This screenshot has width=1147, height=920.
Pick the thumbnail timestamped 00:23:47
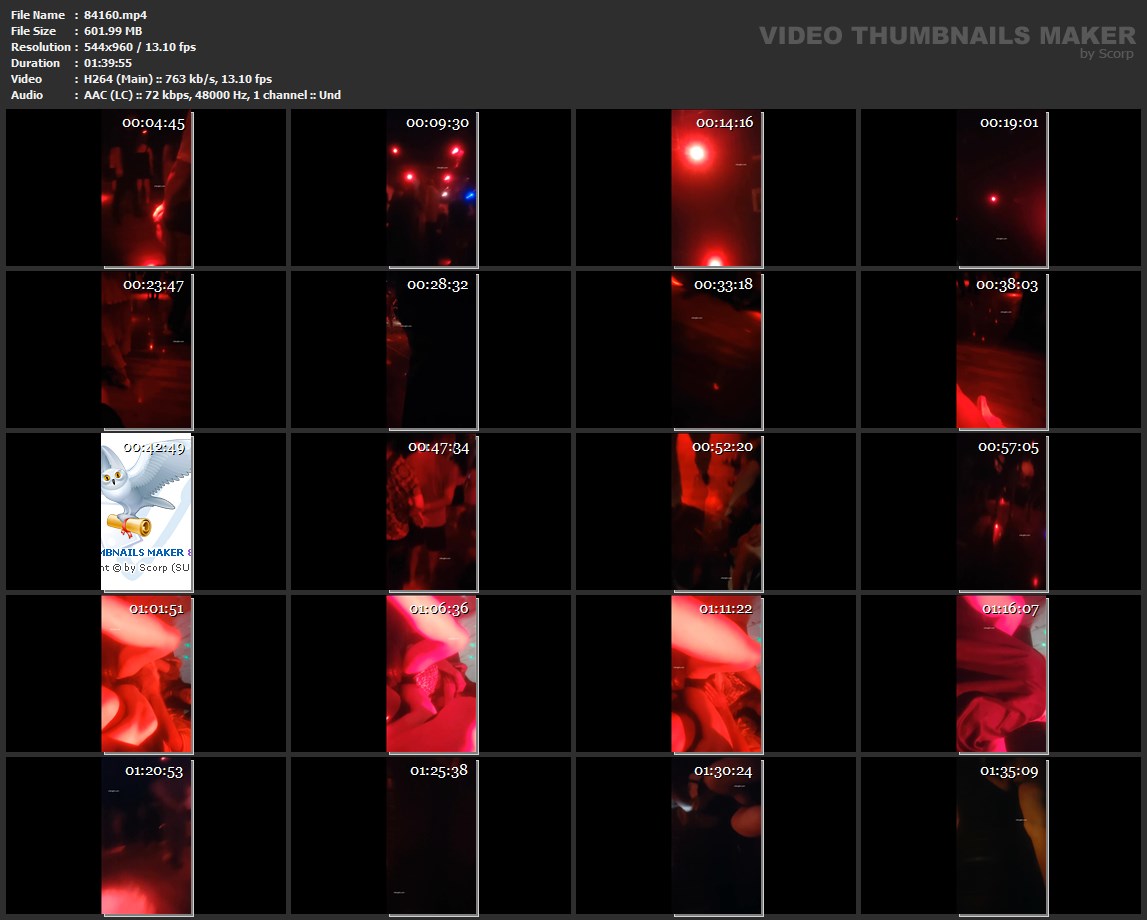tap(147, 351)
